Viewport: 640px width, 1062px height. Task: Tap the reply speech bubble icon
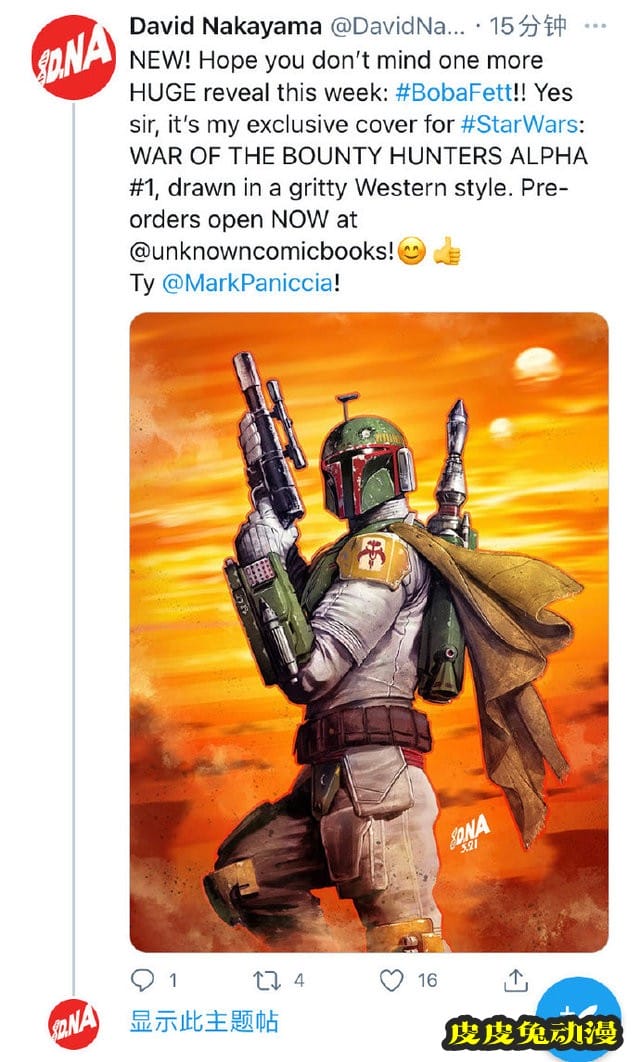[143, 979]
